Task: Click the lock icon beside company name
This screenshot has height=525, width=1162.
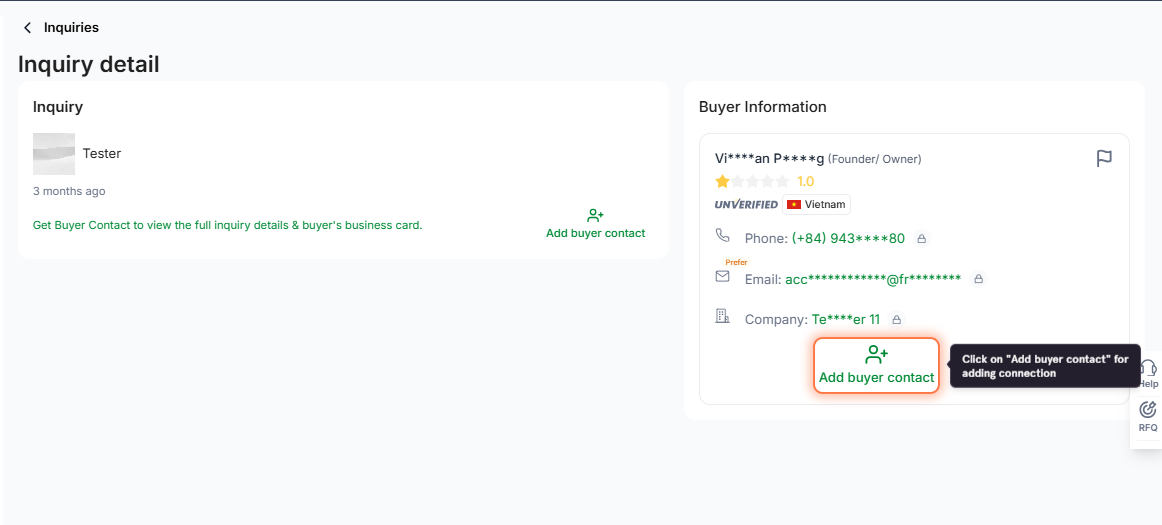Action: pos(896,320)
